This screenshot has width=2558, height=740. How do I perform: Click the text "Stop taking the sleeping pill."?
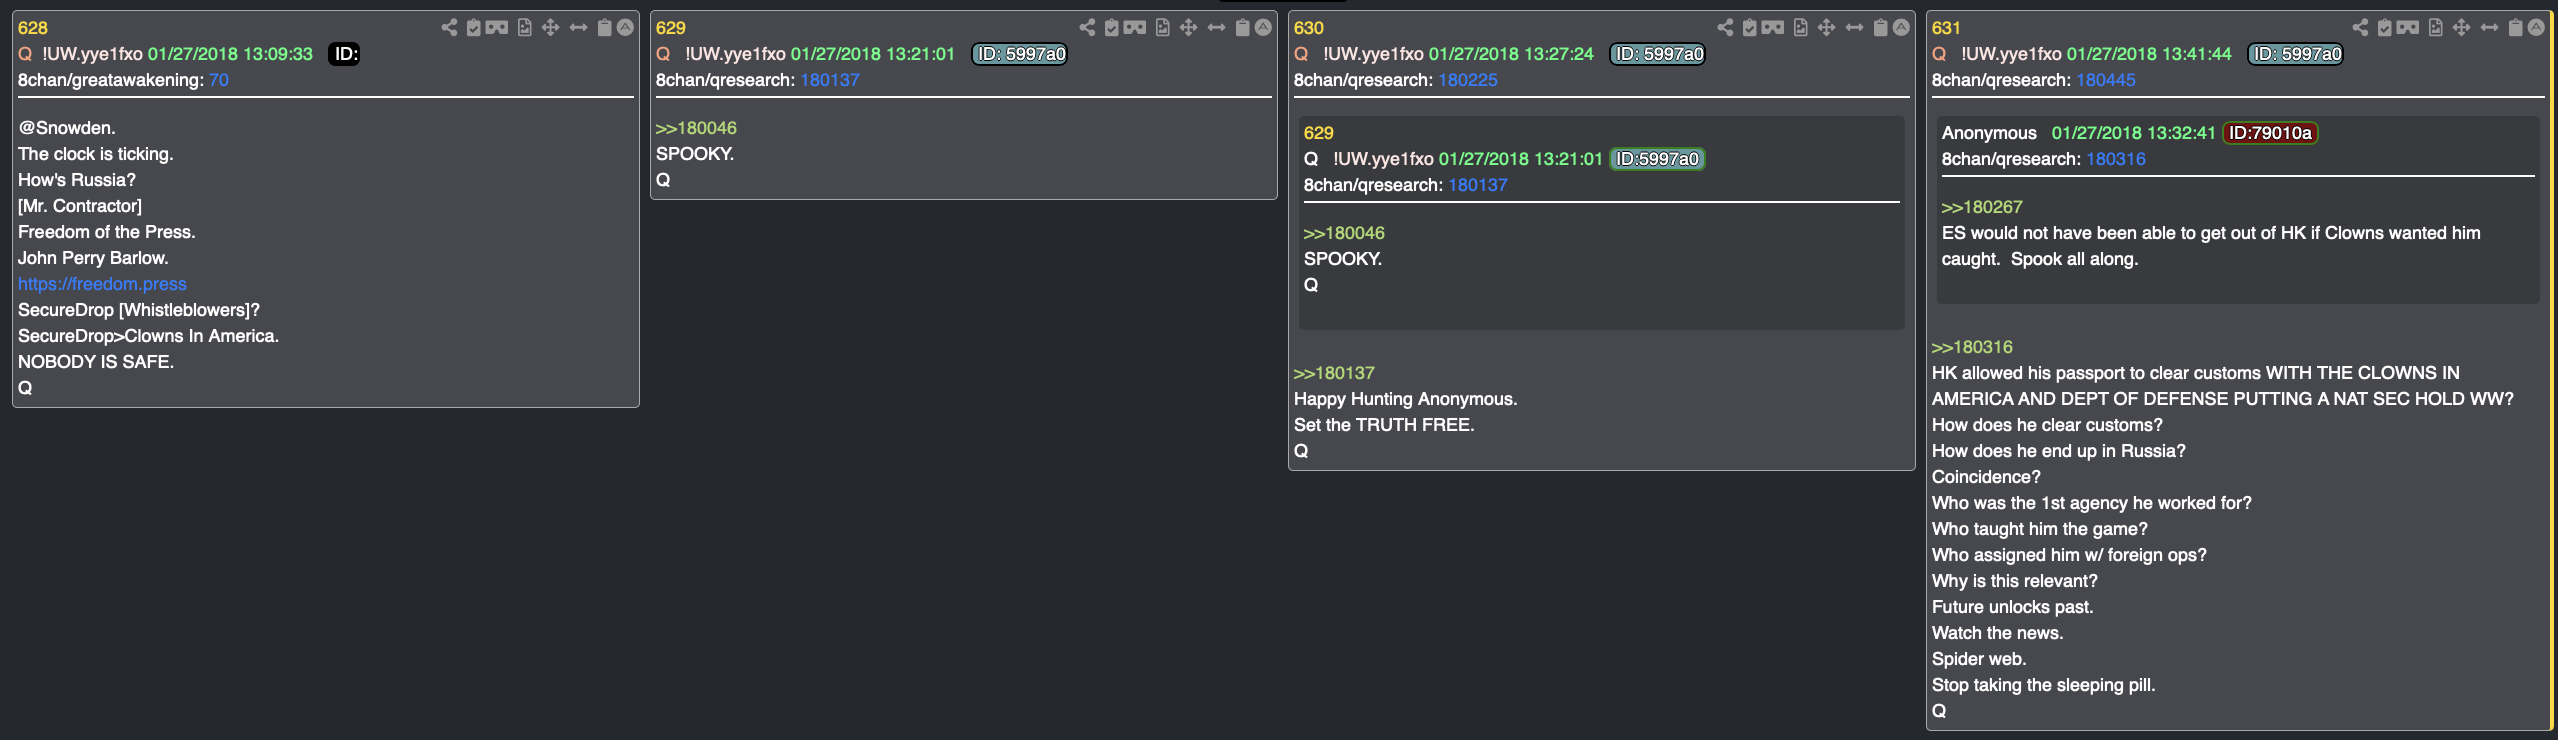(x=2043, y=685)
